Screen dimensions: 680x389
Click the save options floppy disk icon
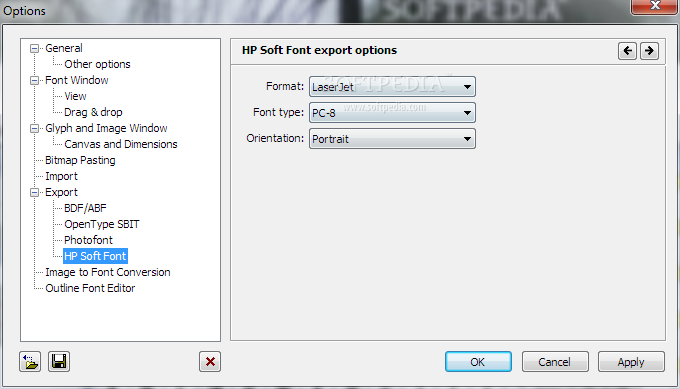tap(59, 361)
